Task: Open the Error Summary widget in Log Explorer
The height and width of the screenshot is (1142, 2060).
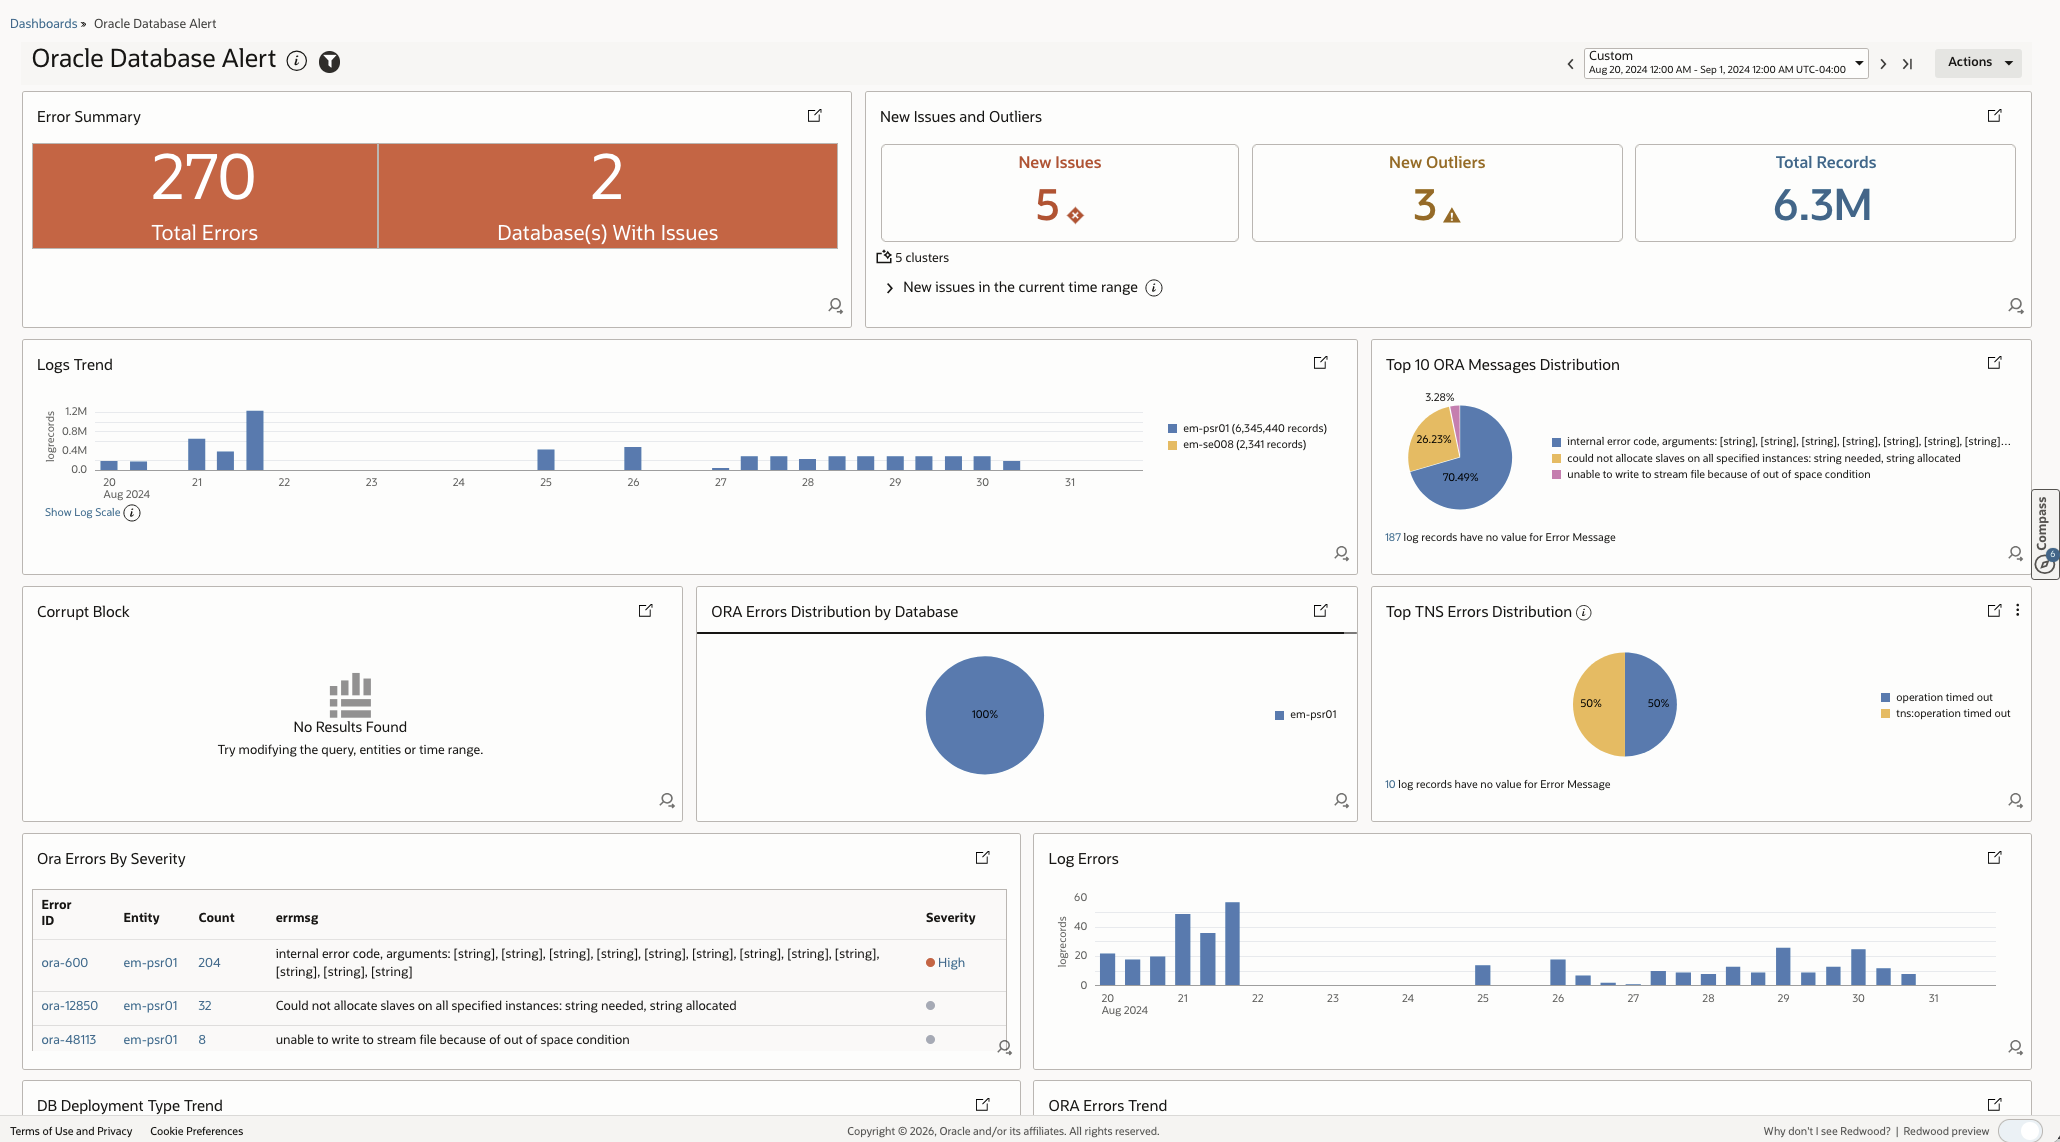Action: 815,116
